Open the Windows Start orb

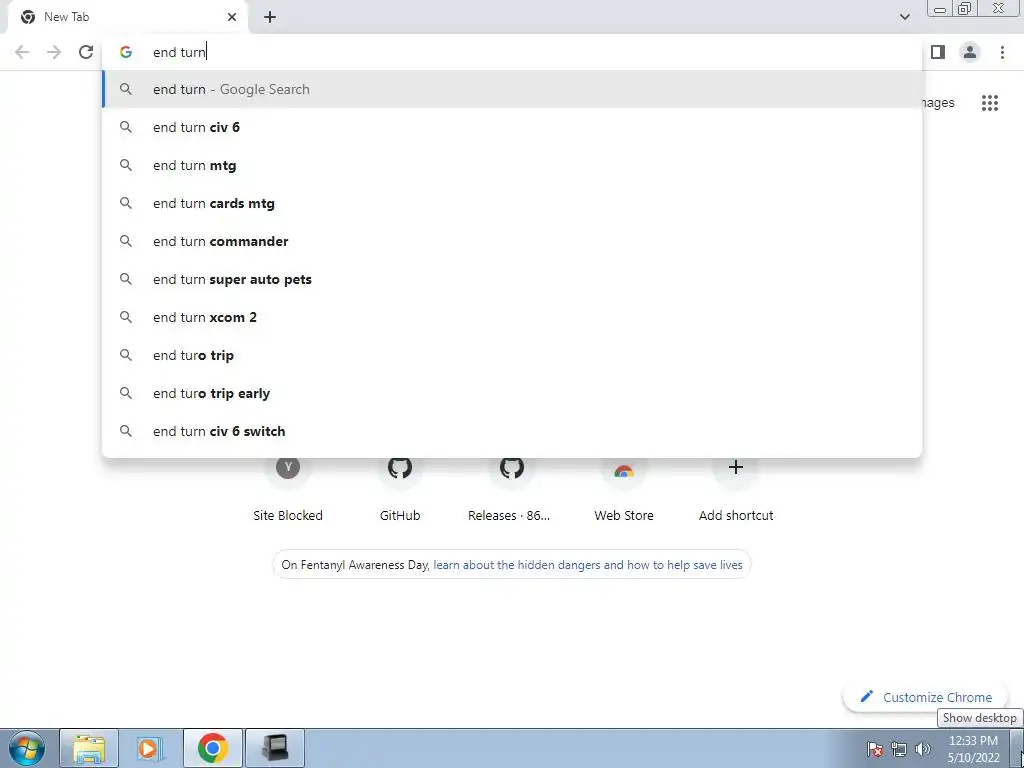click(x=27, y=748)
